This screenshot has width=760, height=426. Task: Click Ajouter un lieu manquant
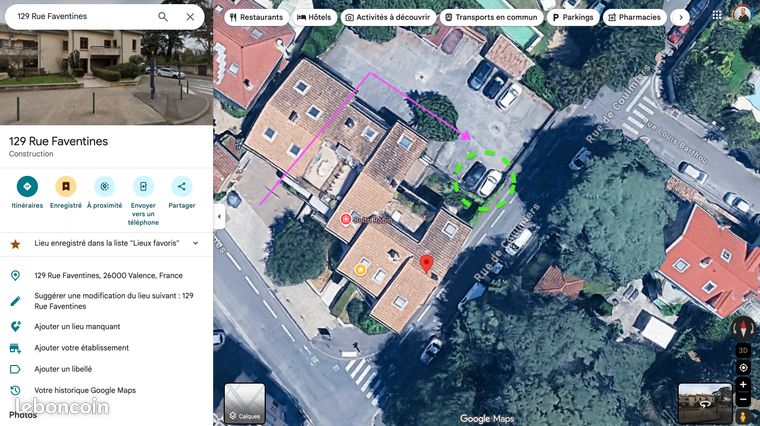coord(77,327)
